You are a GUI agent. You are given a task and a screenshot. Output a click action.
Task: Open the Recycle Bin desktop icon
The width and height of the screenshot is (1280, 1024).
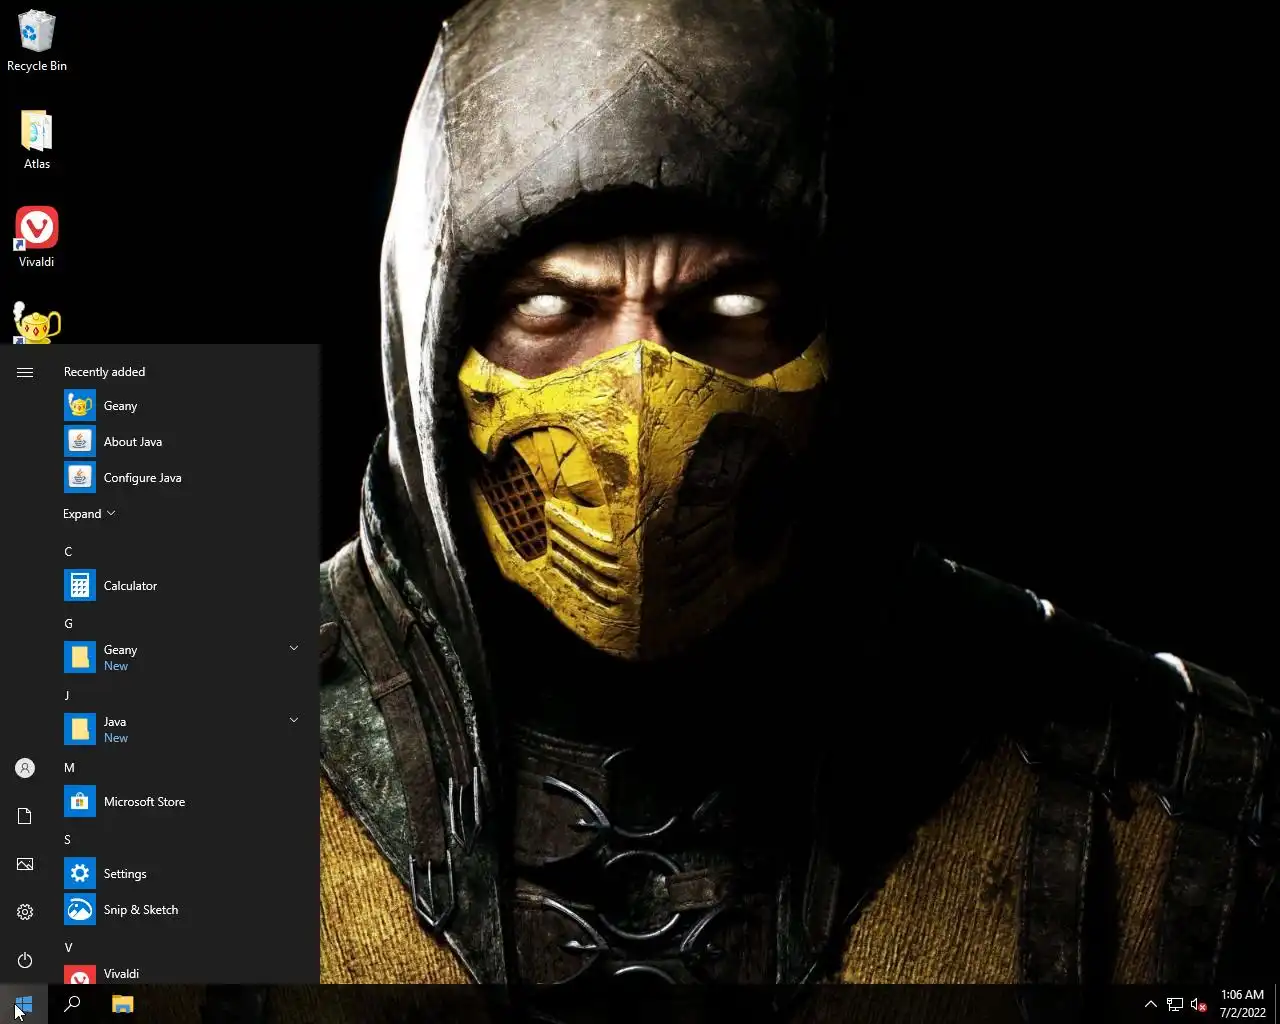[x=37, y=42]
